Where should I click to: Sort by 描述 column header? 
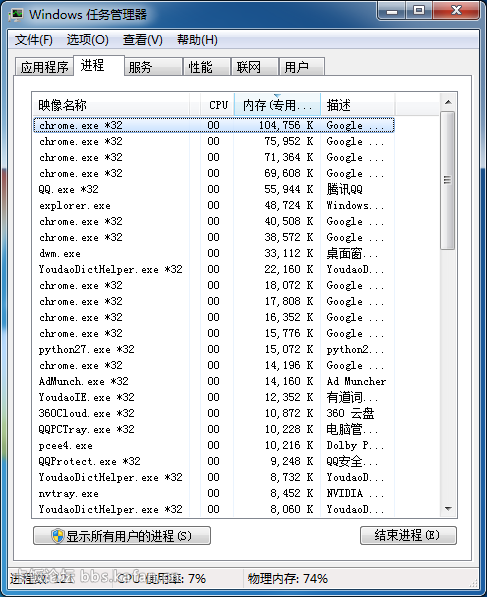pyautogui.click(x=357, y=104)
